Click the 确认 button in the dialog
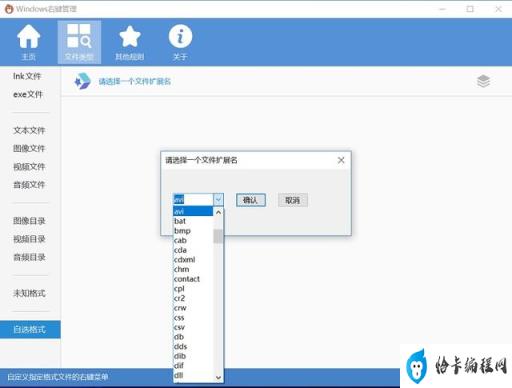Screen dimensions: 512x388 coord(251,200)
